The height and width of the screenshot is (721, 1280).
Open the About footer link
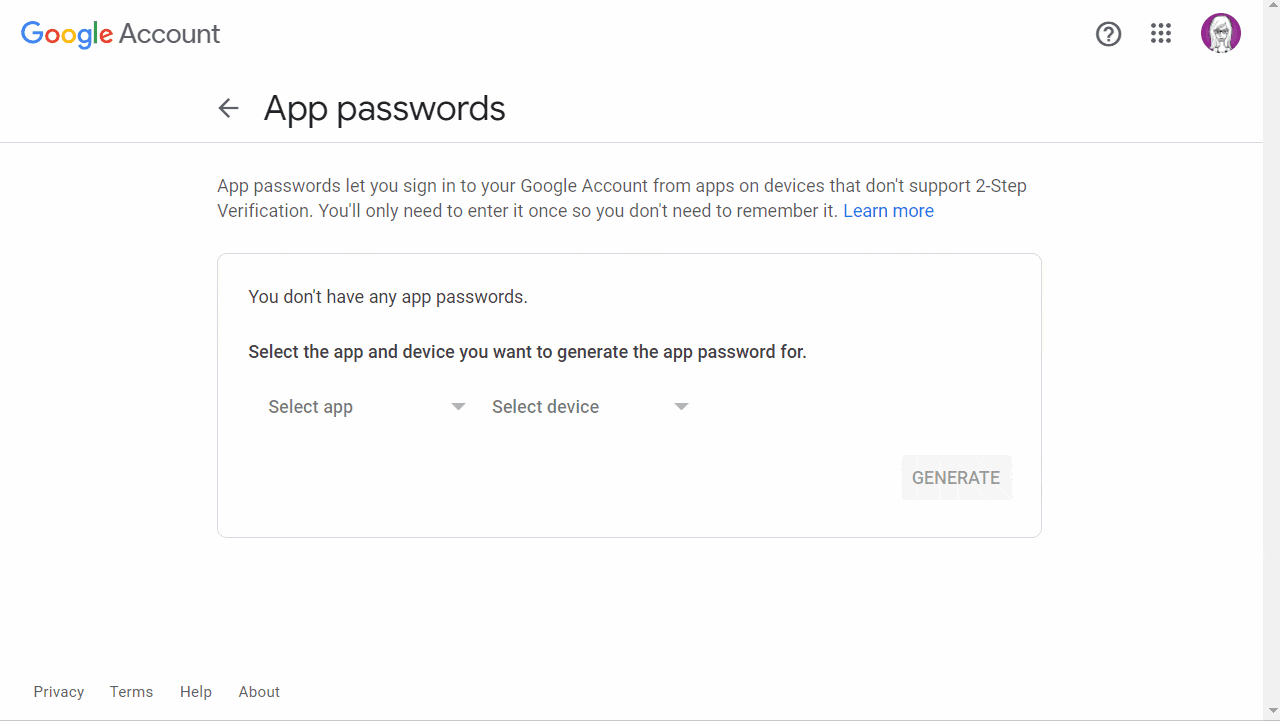(x=259, y=692)
